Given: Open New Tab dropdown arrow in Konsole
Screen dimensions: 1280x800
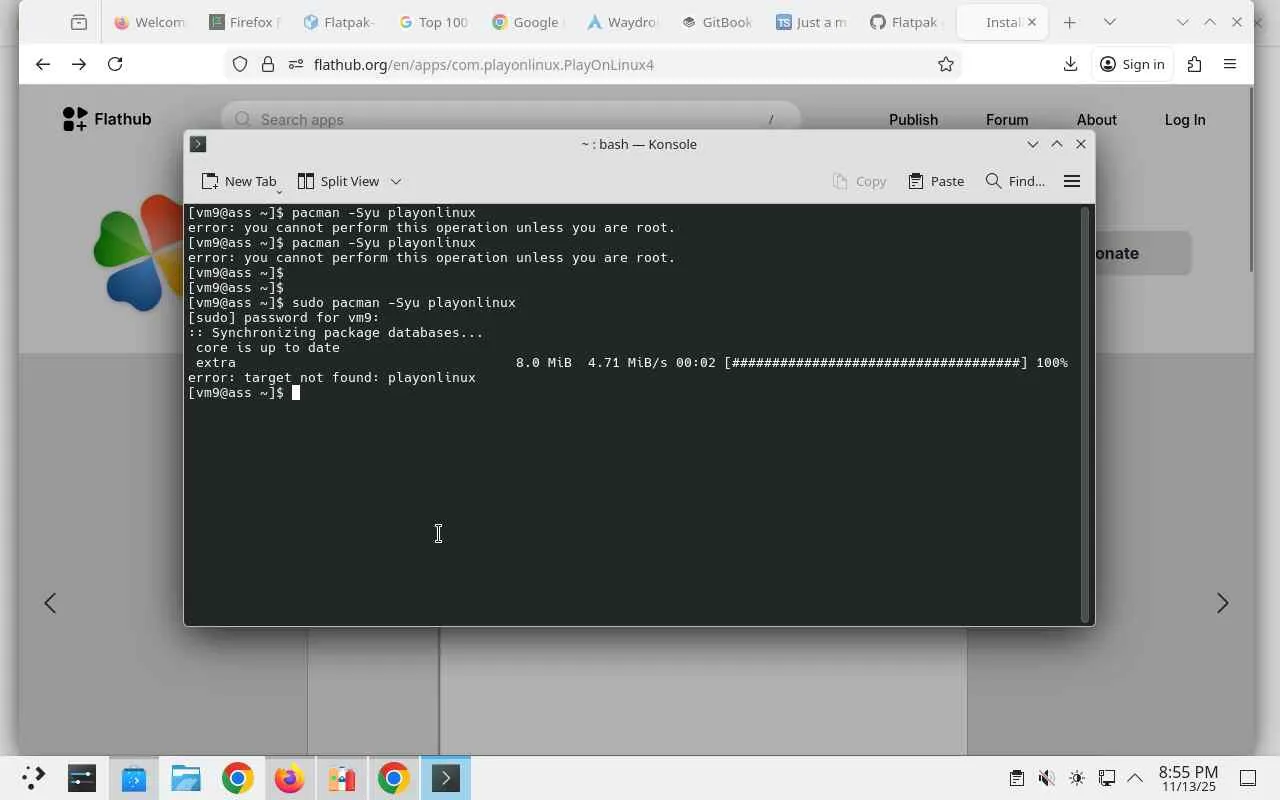Looking at the screenshot, I should pyautogui.click(x=279, y=190).
